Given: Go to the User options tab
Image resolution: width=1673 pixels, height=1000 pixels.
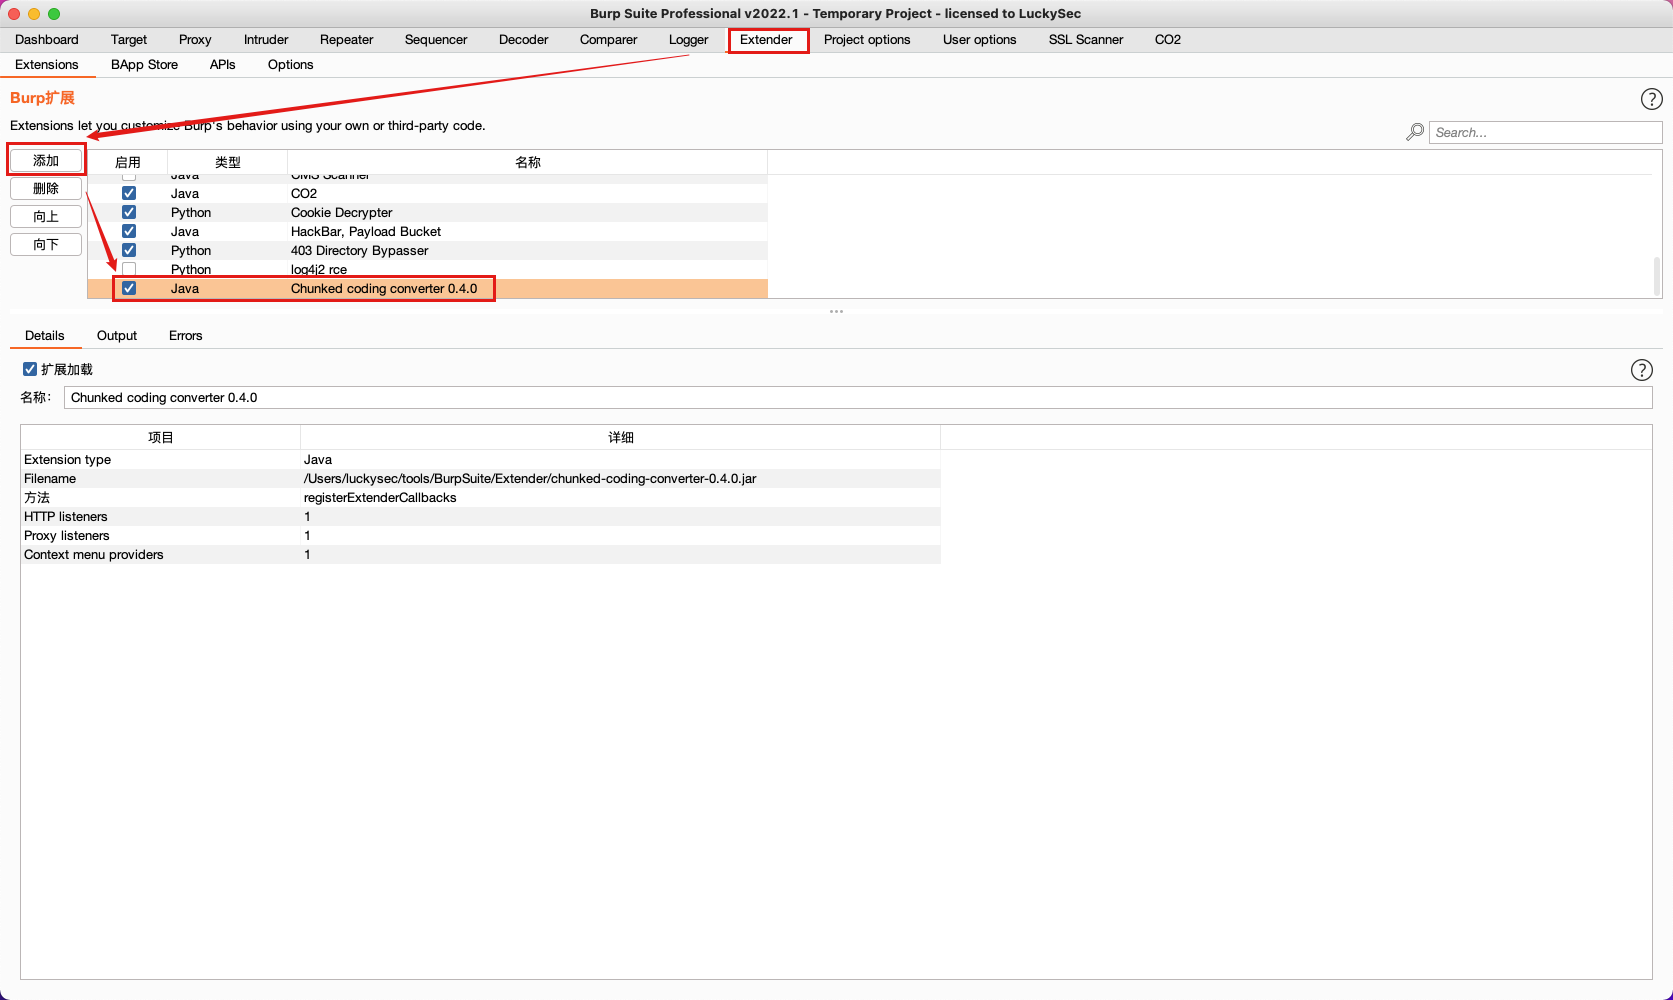Looking at the screenshot, I should (980, 40).
